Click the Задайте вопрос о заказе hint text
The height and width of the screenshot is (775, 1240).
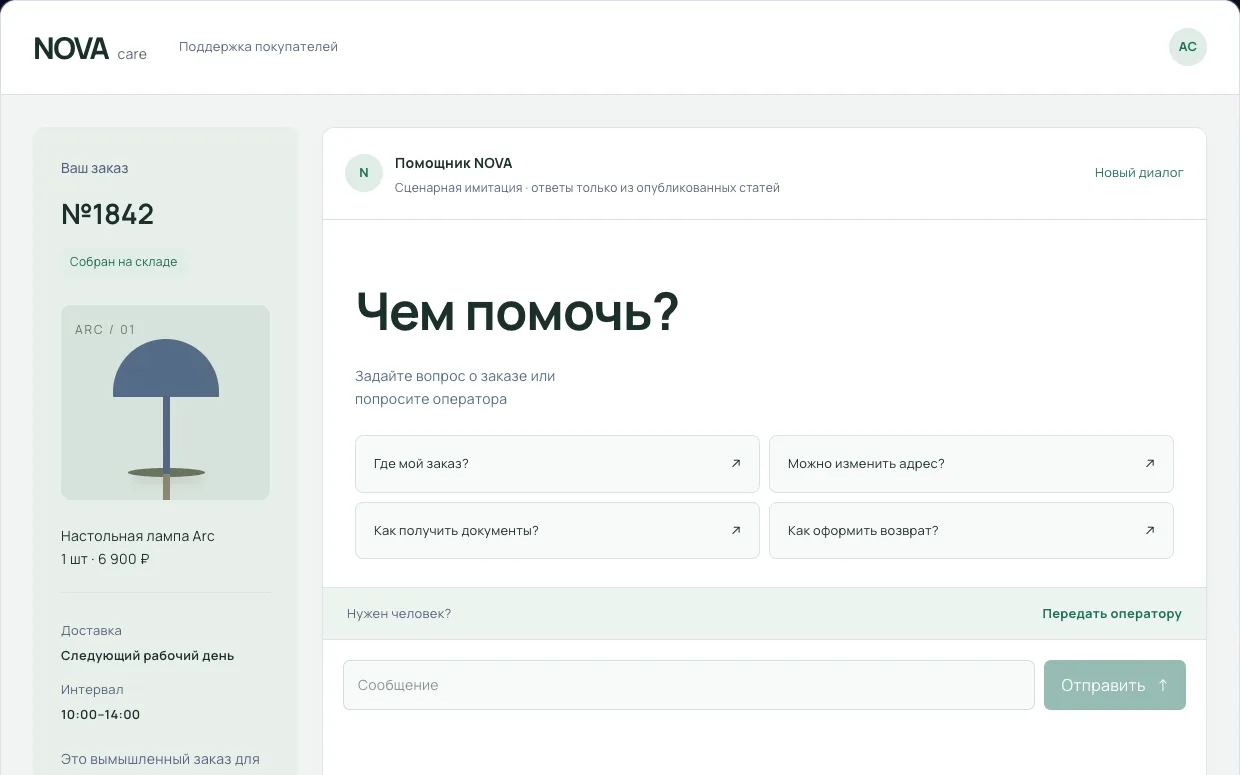click(x=455, y=388)
